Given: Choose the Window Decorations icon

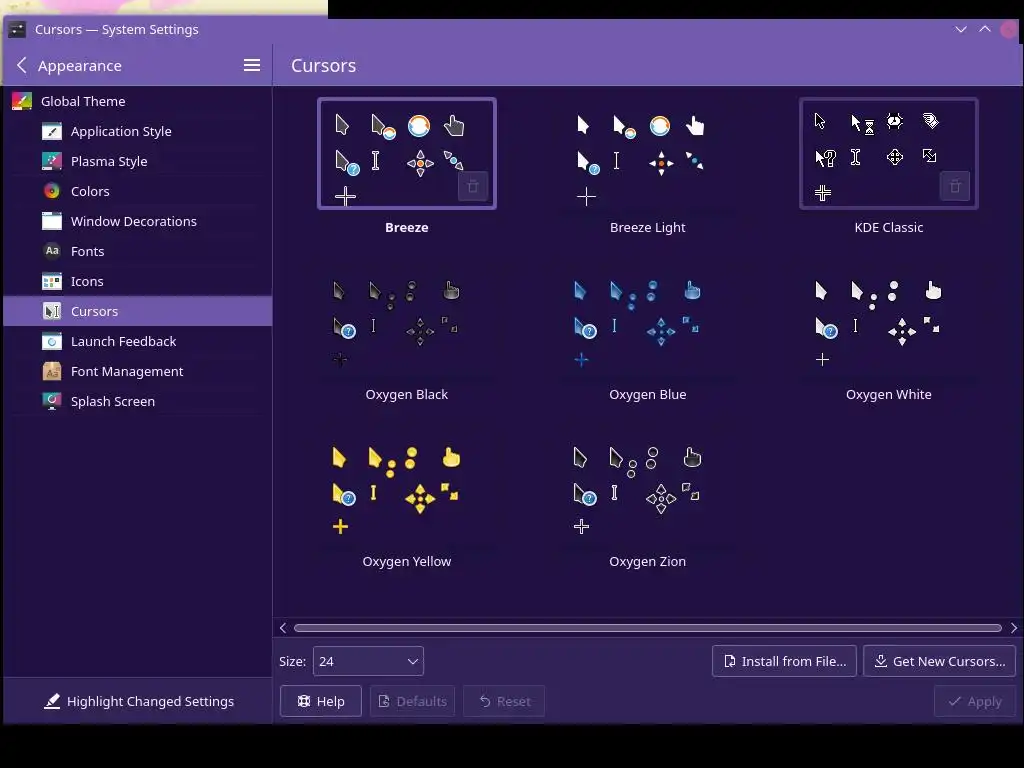Looking at the screenshot, I should click(52, 221).
